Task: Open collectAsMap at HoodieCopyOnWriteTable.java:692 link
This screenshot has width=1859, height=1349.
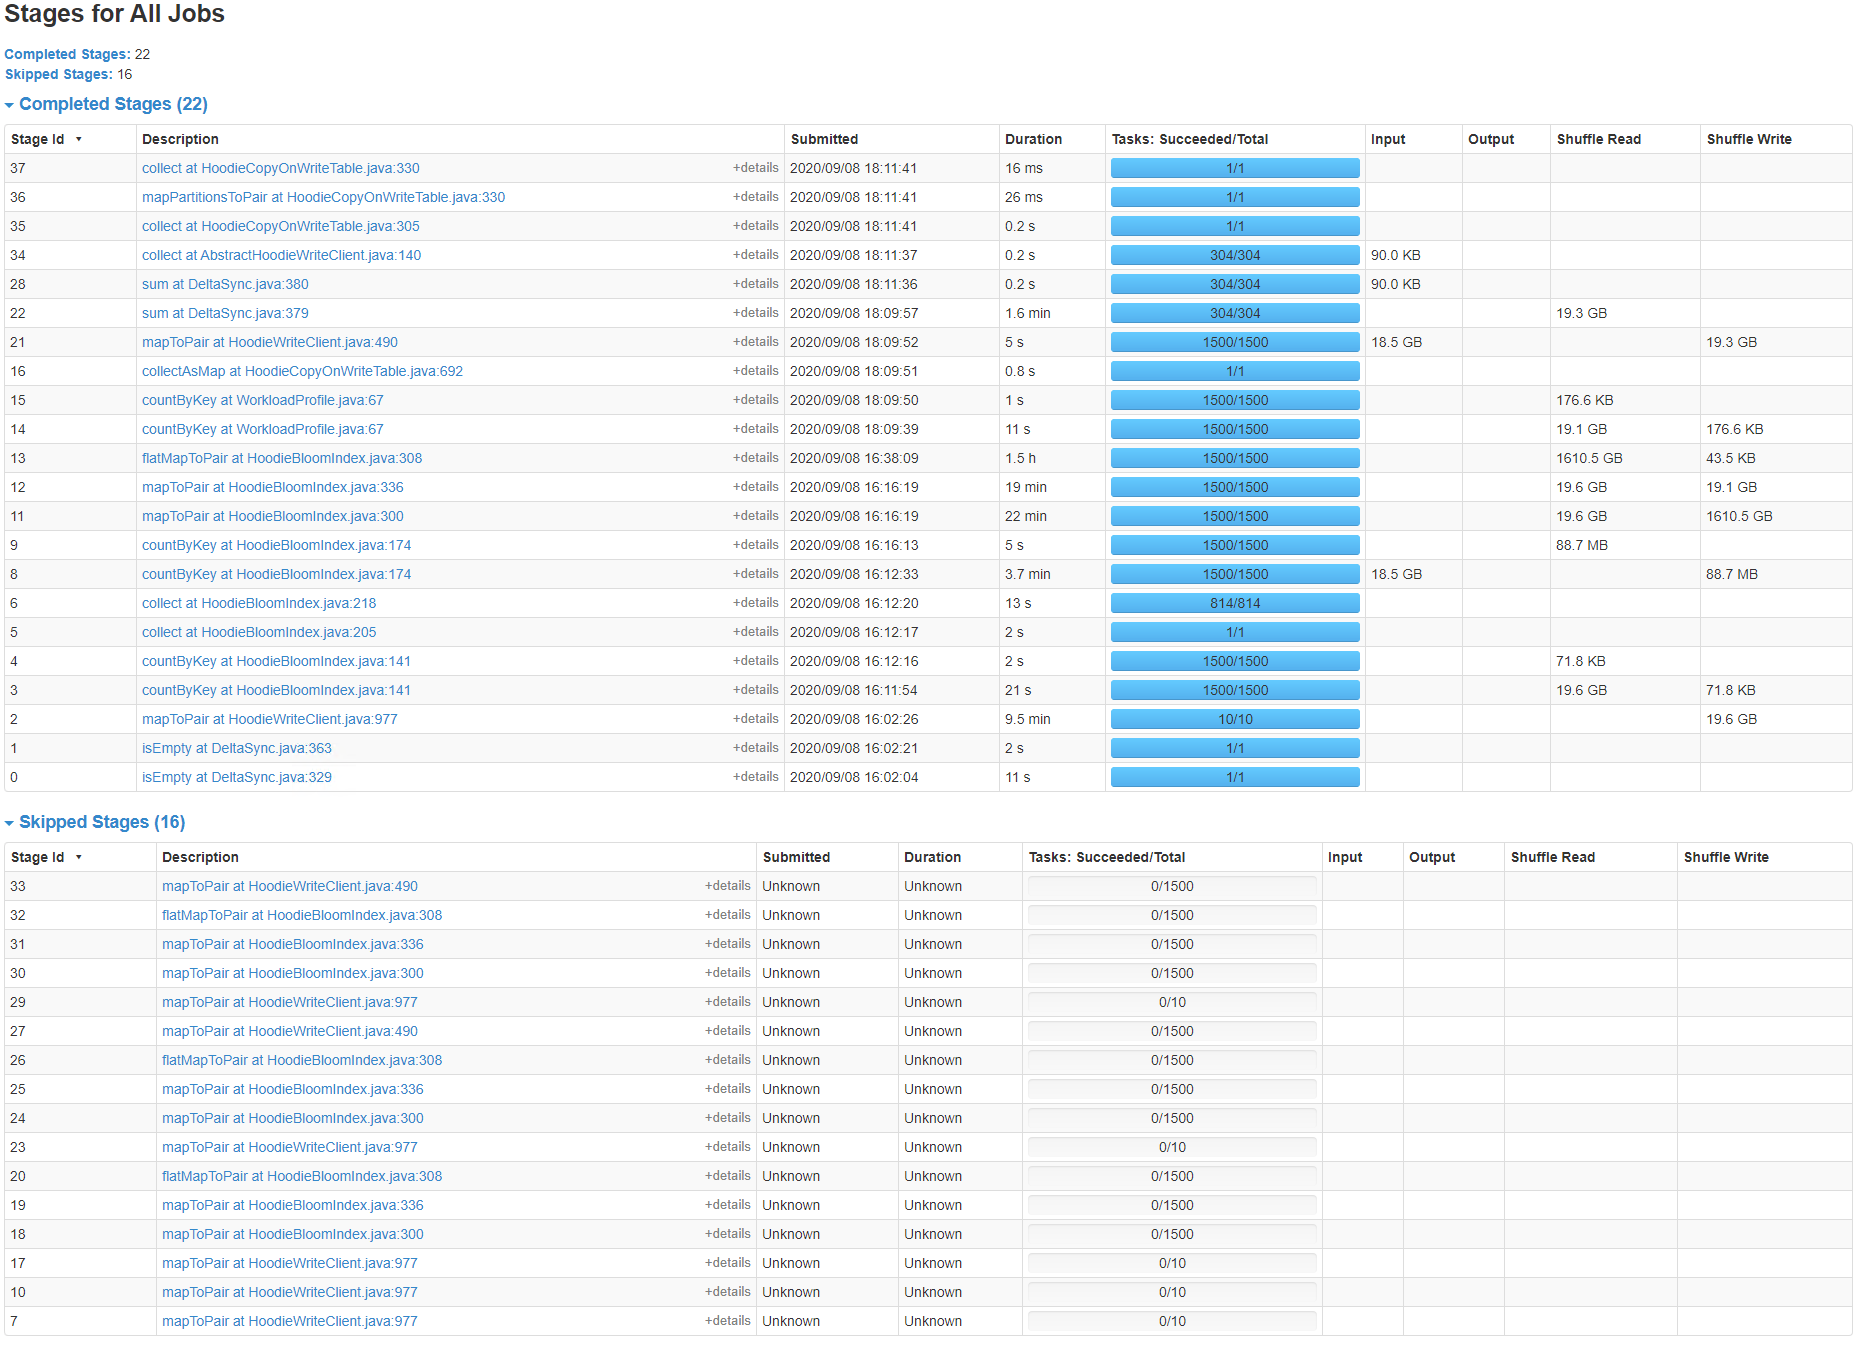Action: click(x=302, y=371)
